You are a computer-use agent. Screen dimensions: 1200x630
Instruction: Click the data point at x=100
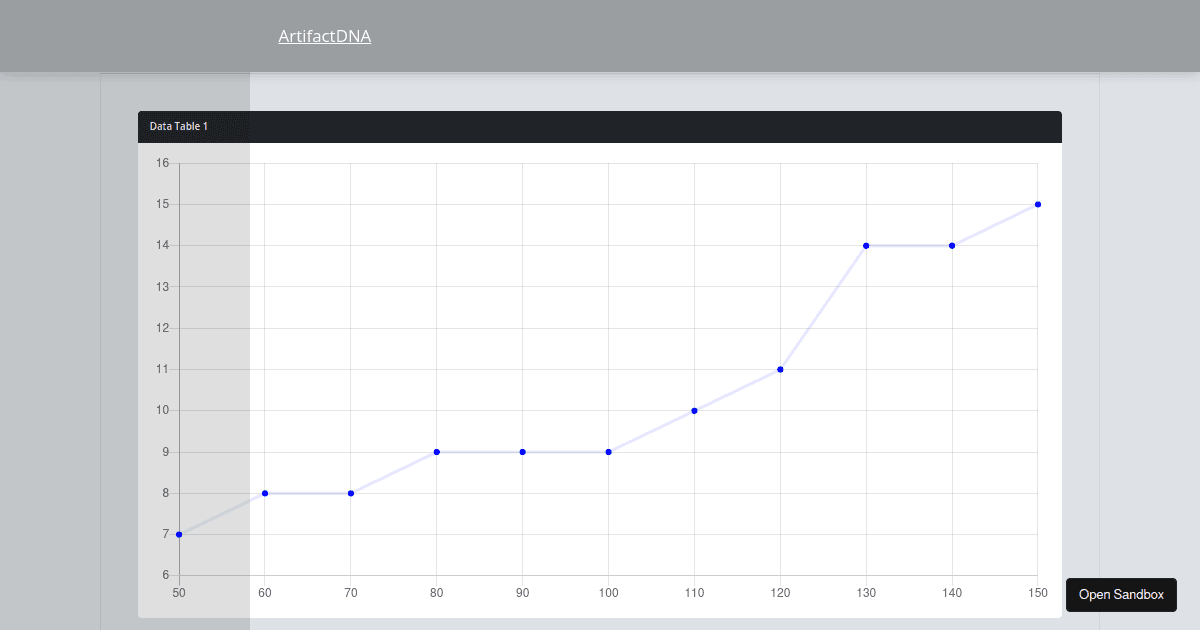(609, 452)
